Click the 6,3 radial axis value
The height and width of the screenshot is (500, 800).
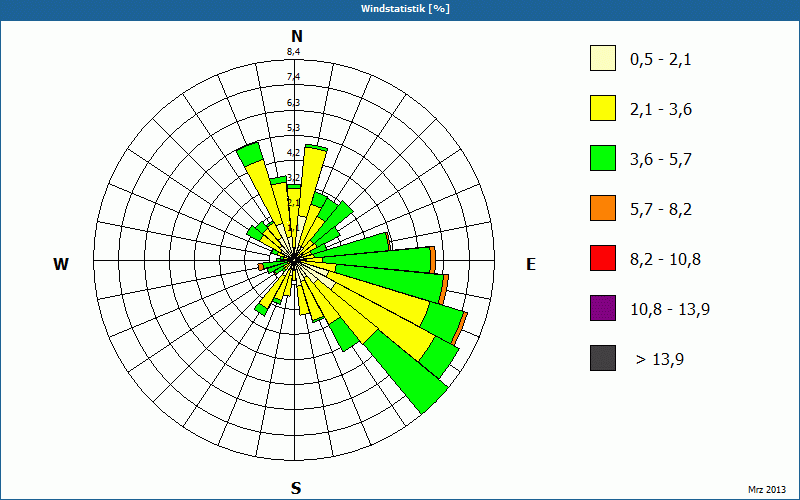click(x=293, y=103)
